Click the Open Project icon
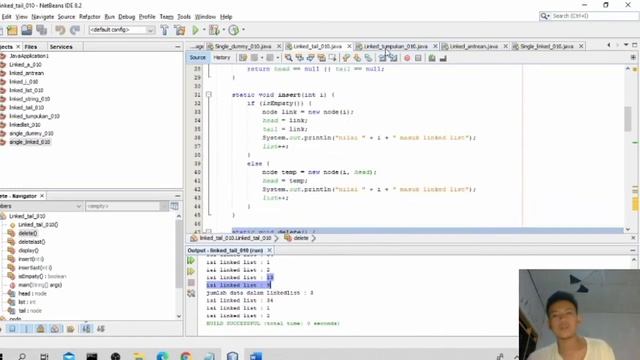The image size is (640, 360). (27, 30)
